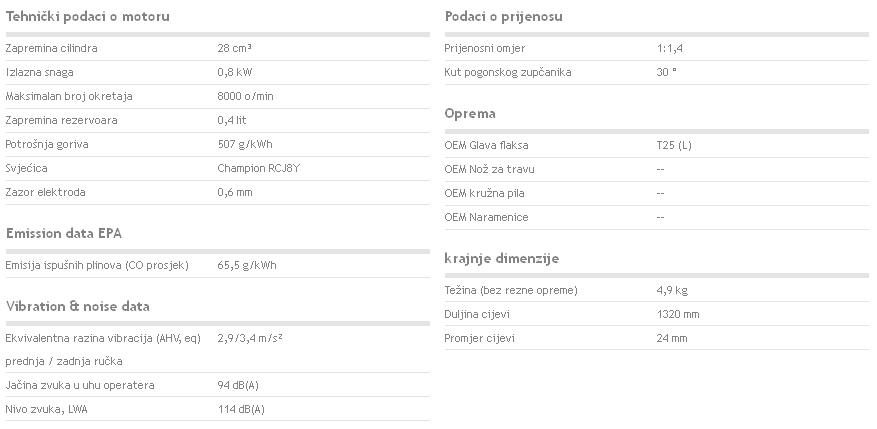Click the 'Emission data EPA' heading
Image resolution: width=877 pixels, height=429 pixels.
coord(64,234)
